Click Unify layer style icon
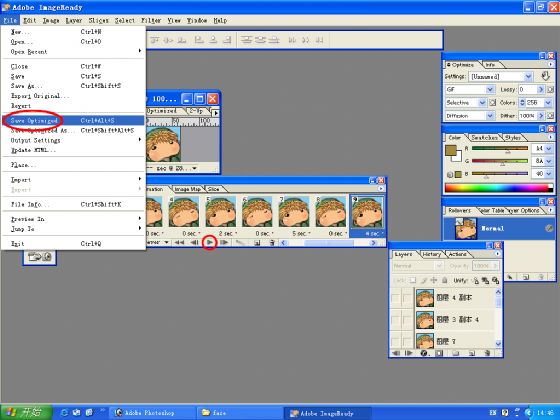This screenshot has width=560, height=420. [495, 281]
